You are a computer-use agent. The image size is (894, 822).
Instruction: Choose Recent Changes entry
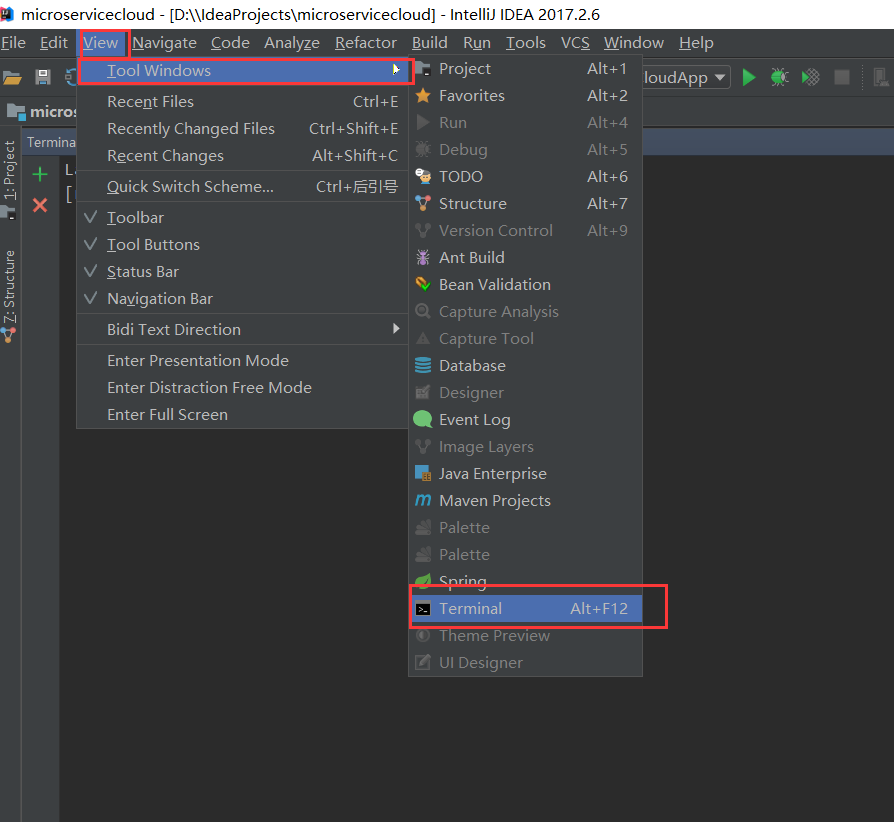coord(242,156)
